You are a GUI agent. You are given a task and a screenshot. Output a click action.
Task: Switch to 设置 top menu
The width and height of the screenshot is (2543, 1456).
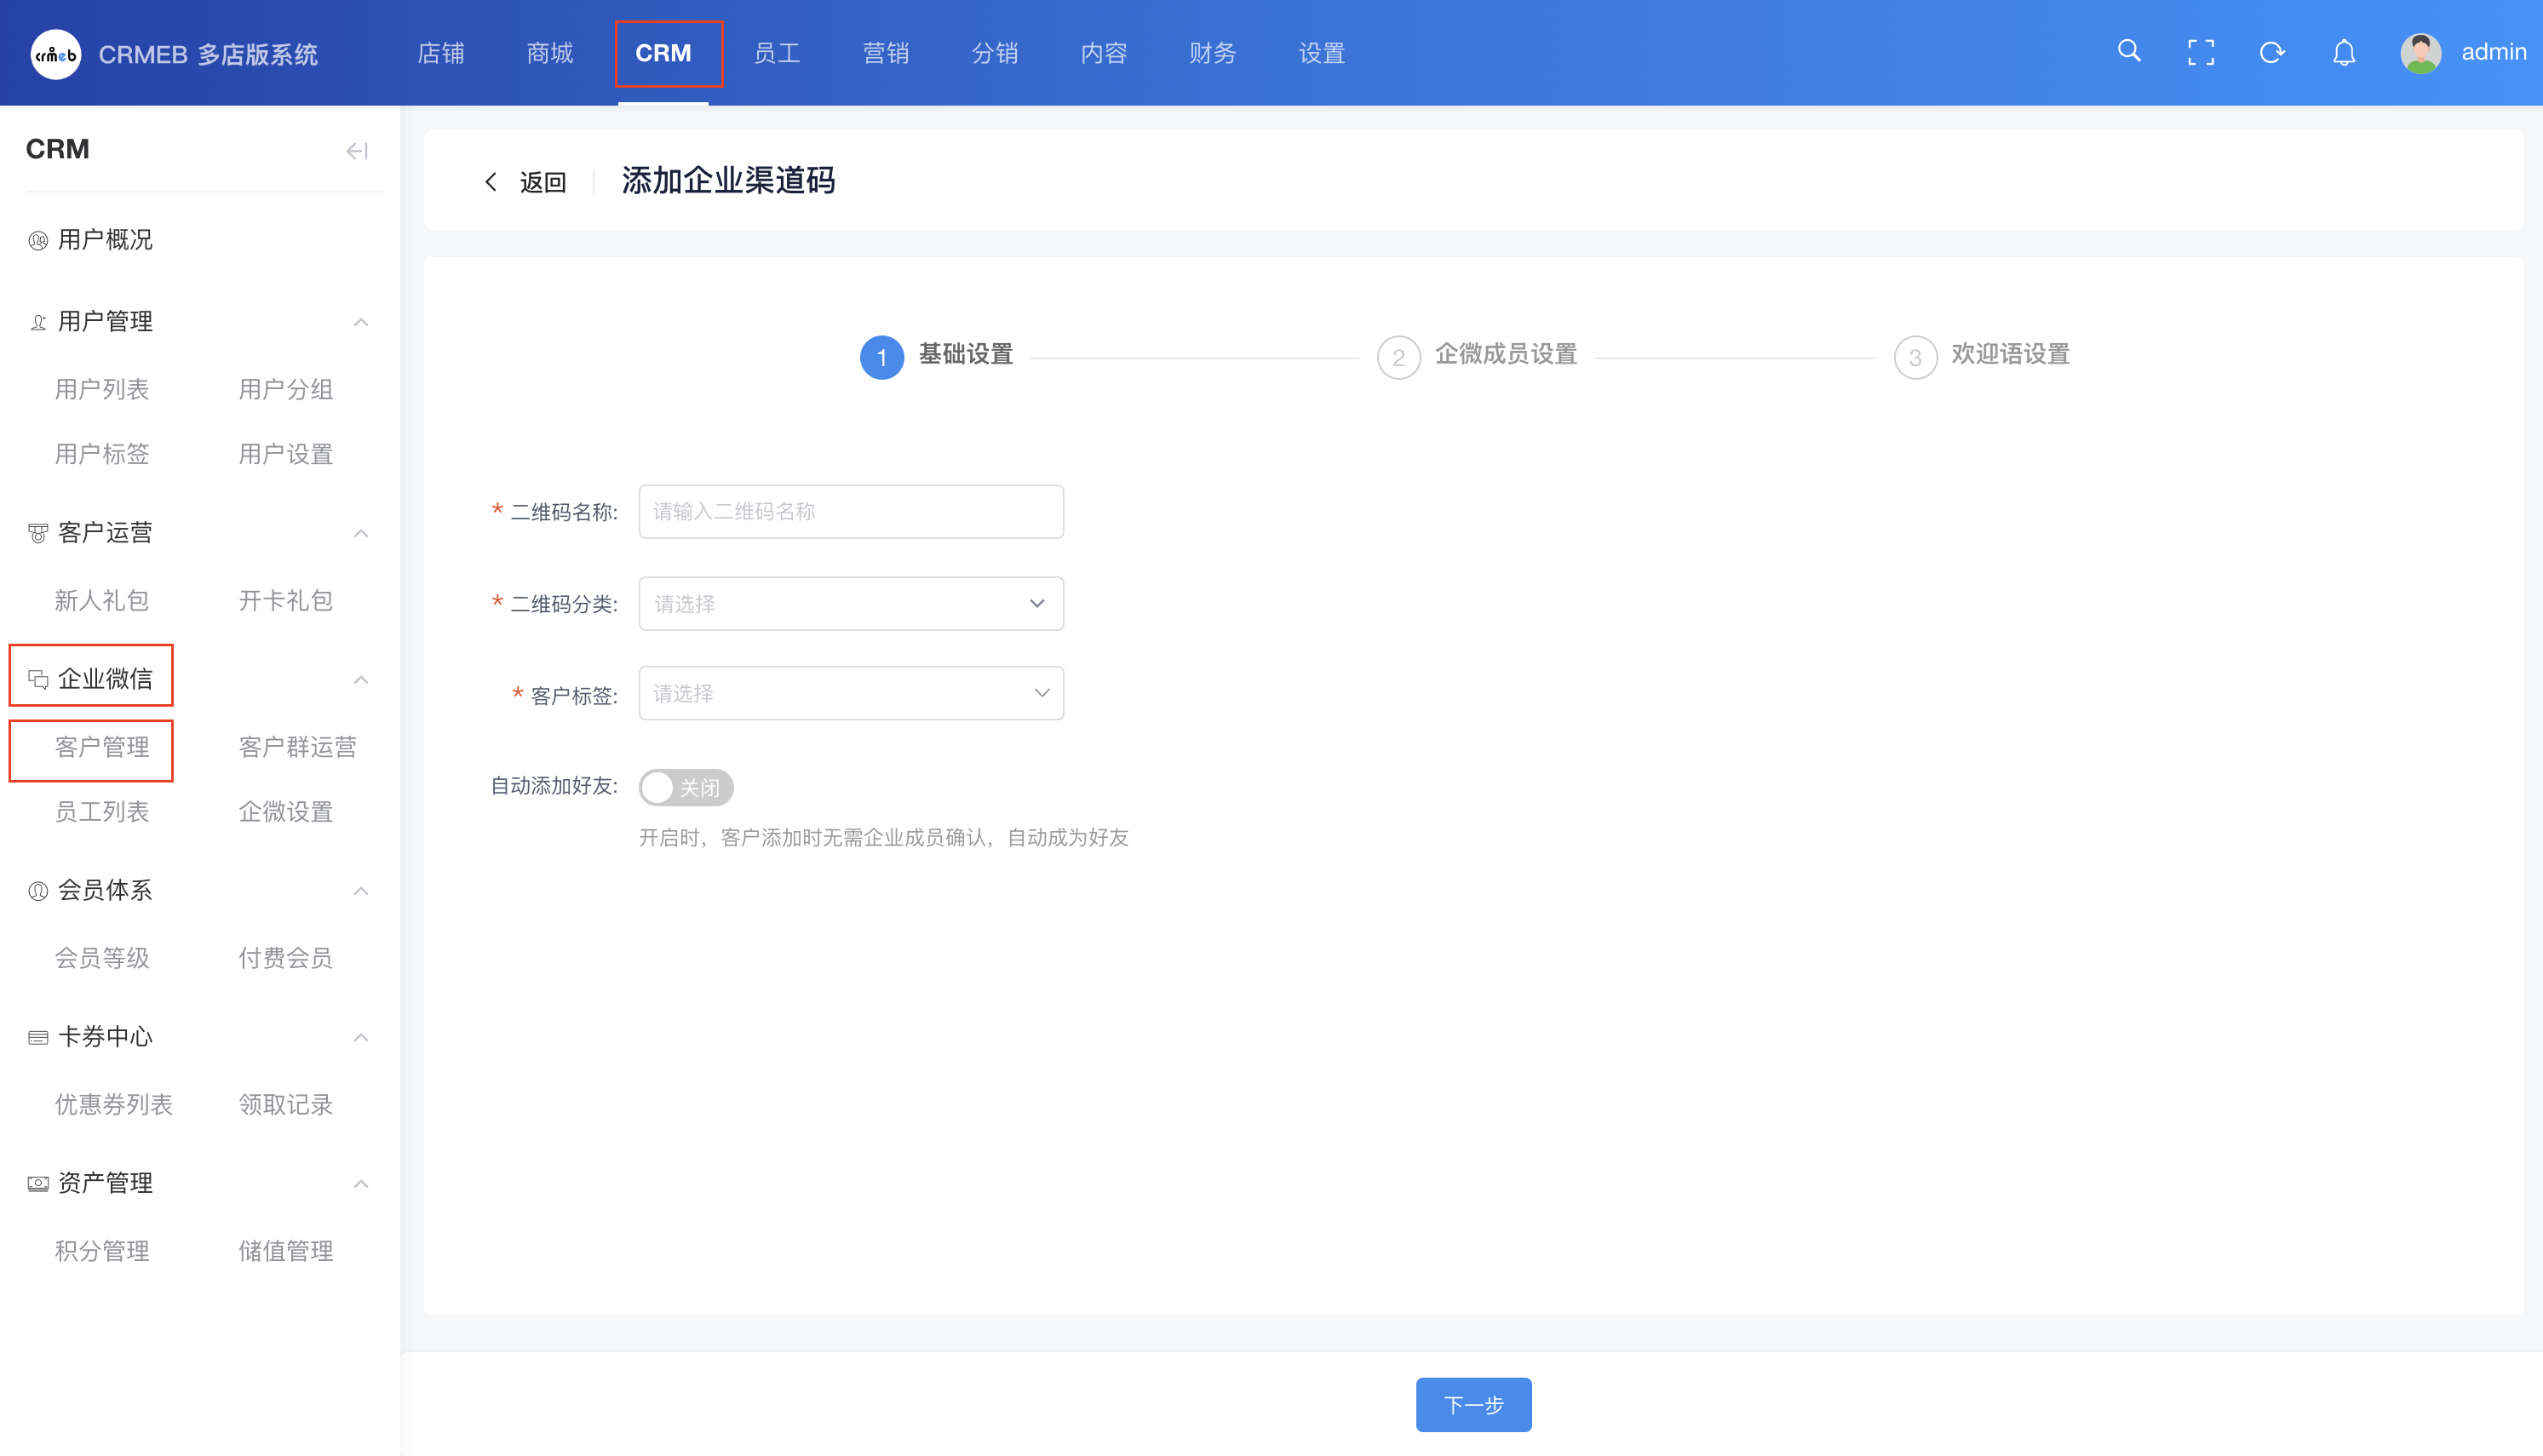click(x=1322, y=53)
